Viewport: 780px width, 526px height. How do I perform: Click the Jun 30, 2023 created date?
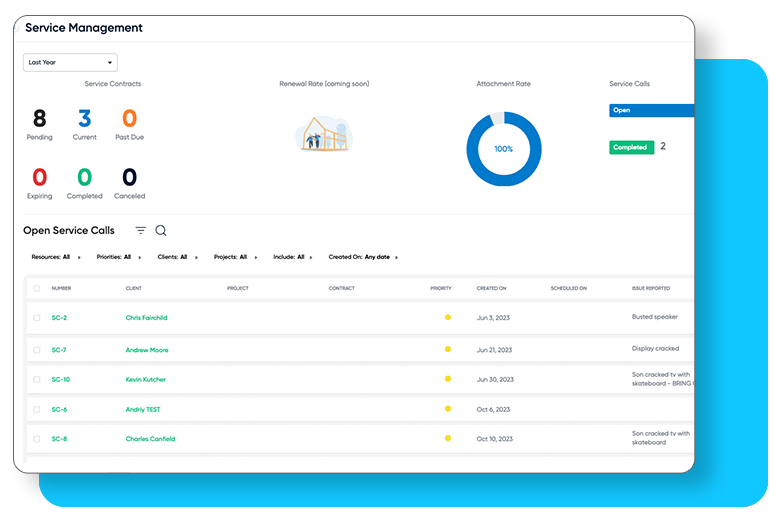[x=495, y=379]
